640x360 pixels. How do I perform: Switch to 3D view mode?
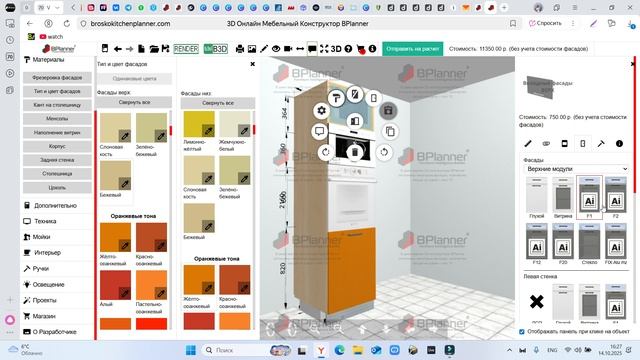[x=336, y=49]
